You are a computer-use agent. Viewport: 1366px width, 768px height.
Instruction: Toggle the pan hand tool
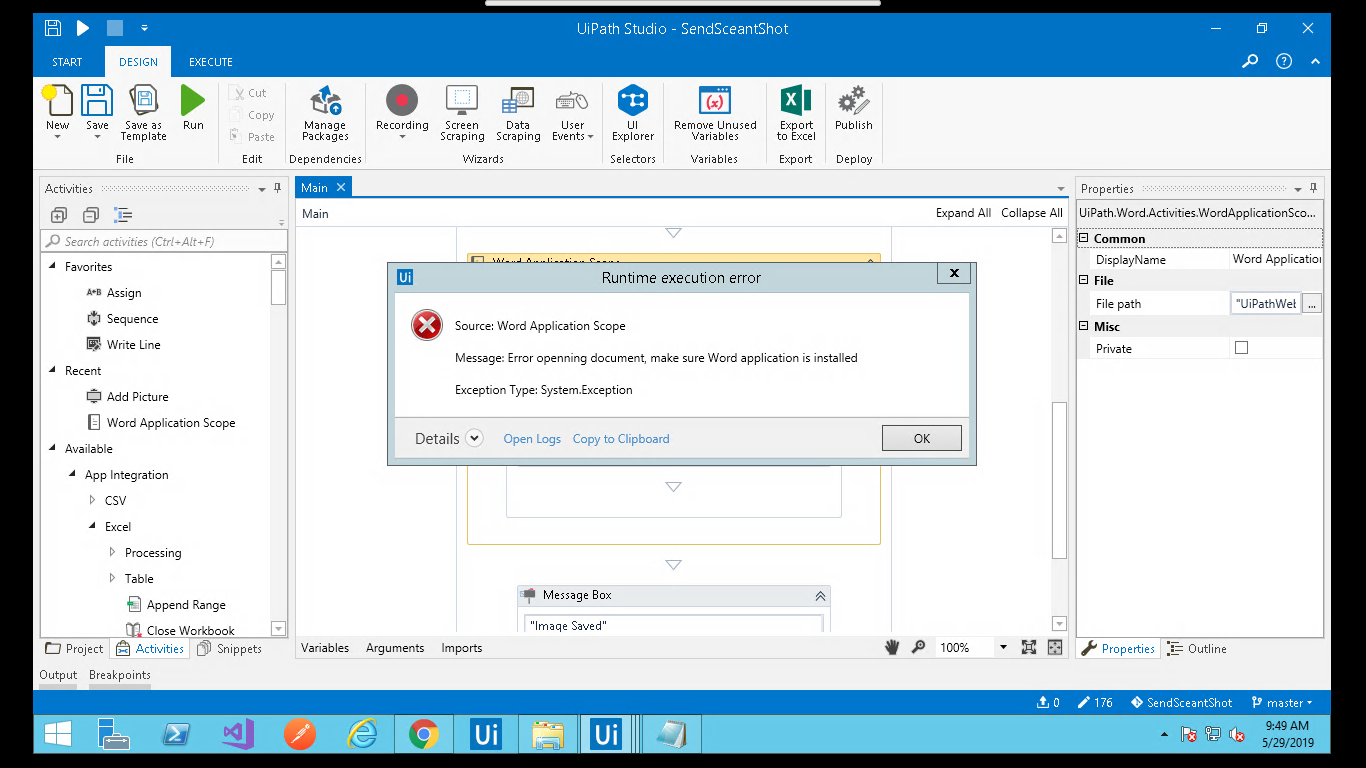click(x=892, y=648)
